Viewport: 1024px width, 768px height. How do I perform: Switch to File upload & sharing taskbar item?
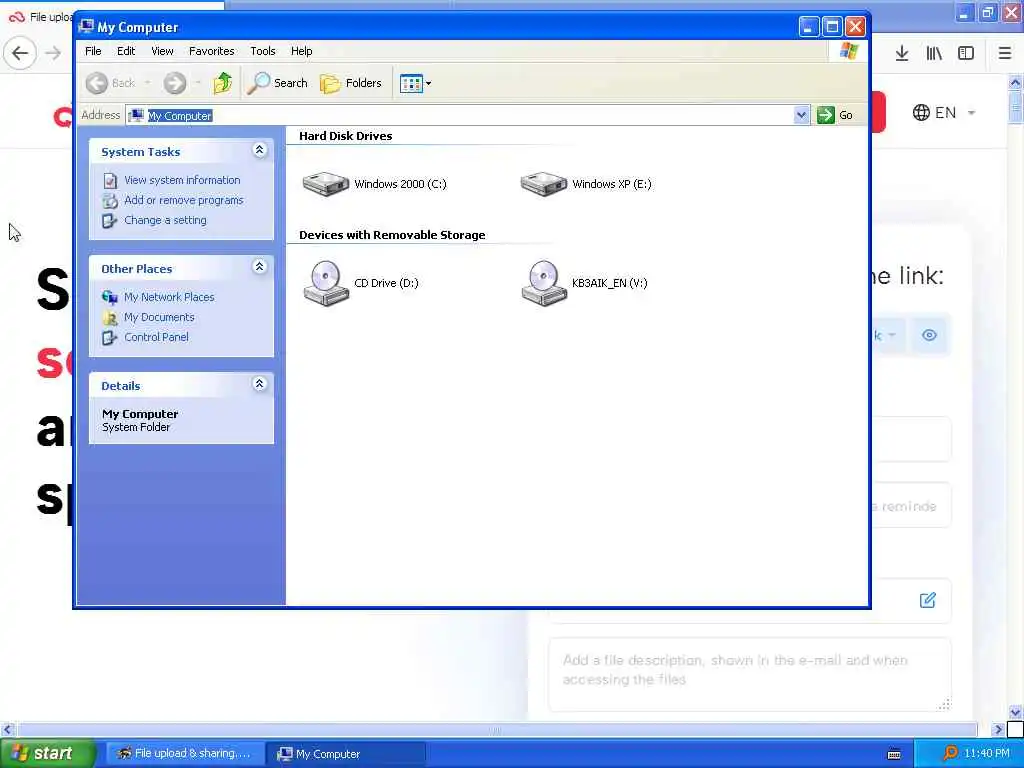coord(184,754)
